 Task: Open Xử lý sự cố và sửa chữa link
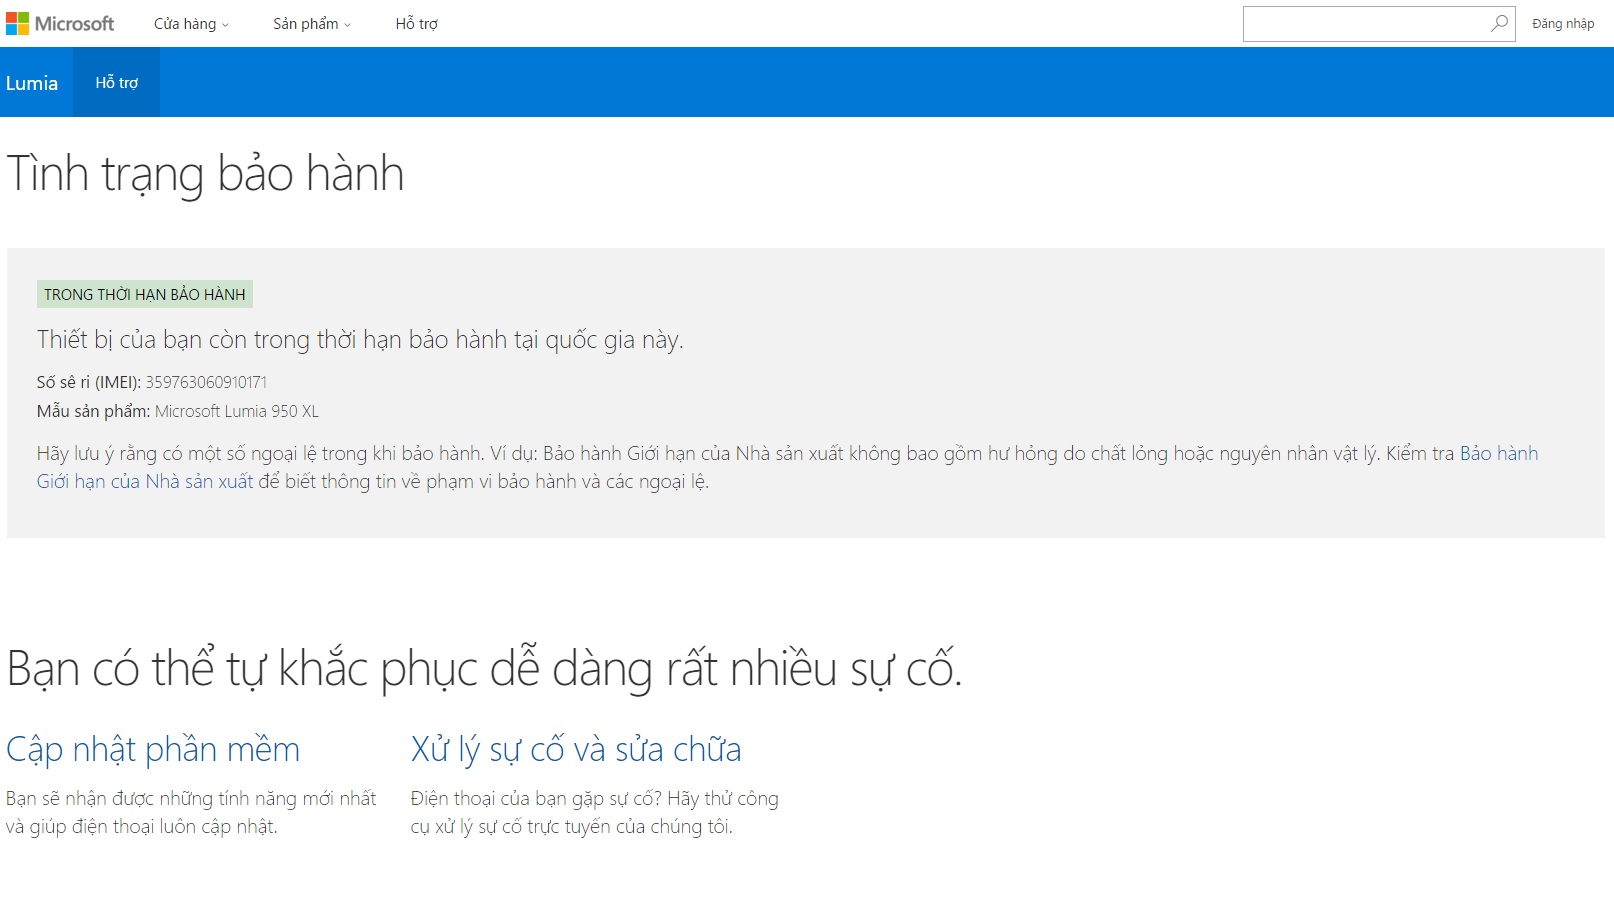coord(576,749)
